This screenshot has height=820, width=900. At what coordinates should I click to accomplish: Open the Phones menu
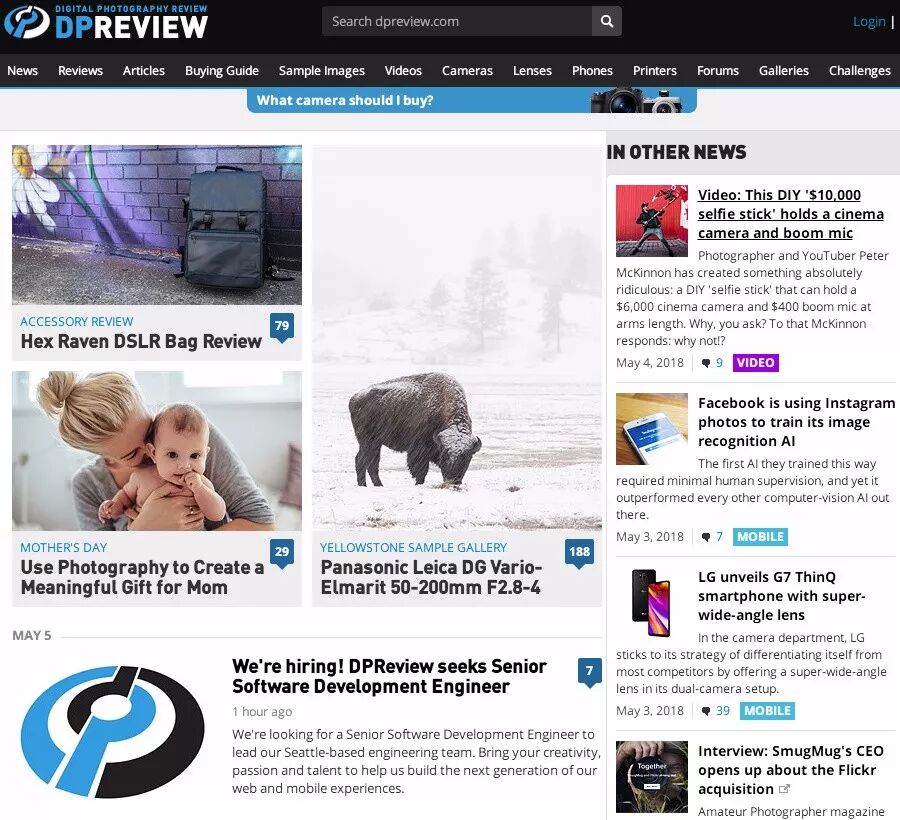[592, 71]
